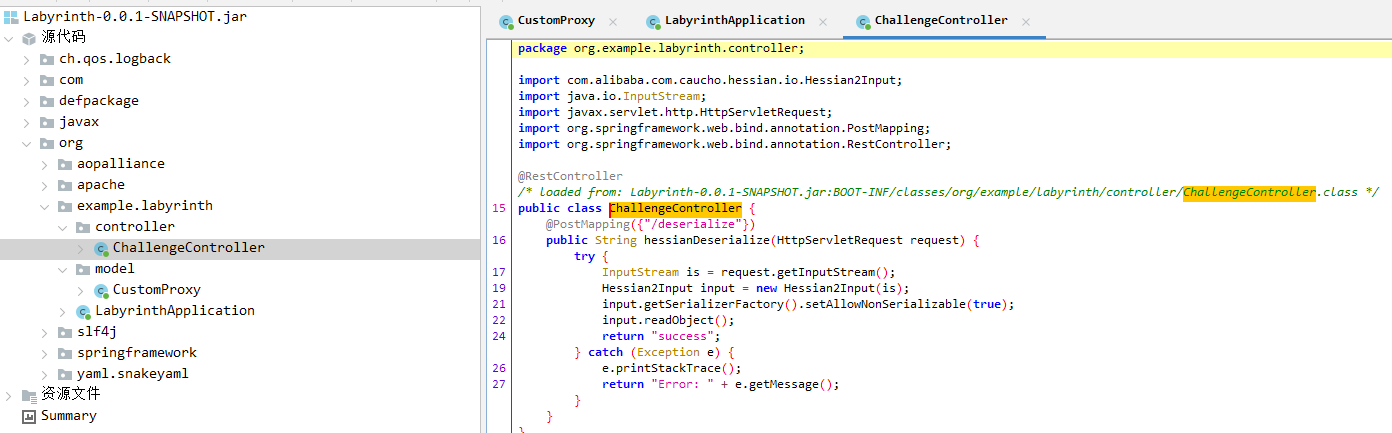Collapse the org package node
This screenshot has width=1392, height=433.
[27, 143]
